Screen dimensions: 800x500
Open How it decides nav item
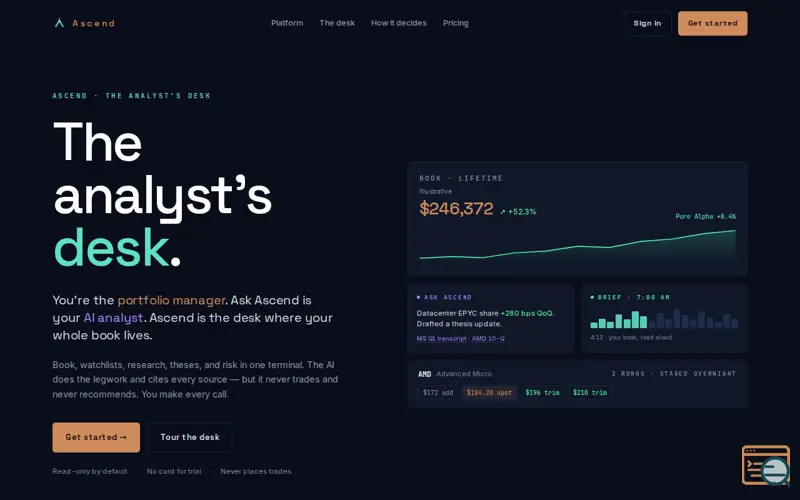[398, 23]
